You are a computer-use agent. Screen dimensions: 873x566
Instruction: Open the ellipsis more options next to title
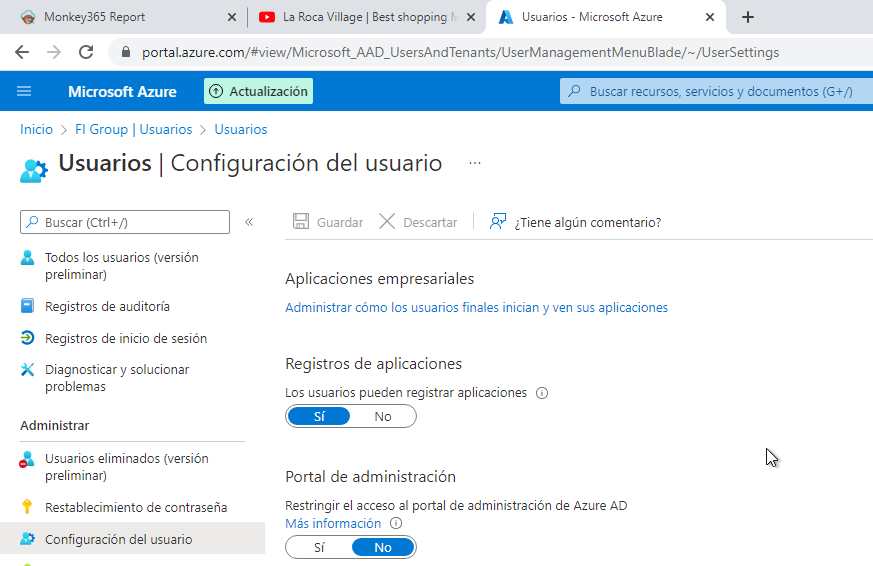pyautogui.click(x=475, y=163)
